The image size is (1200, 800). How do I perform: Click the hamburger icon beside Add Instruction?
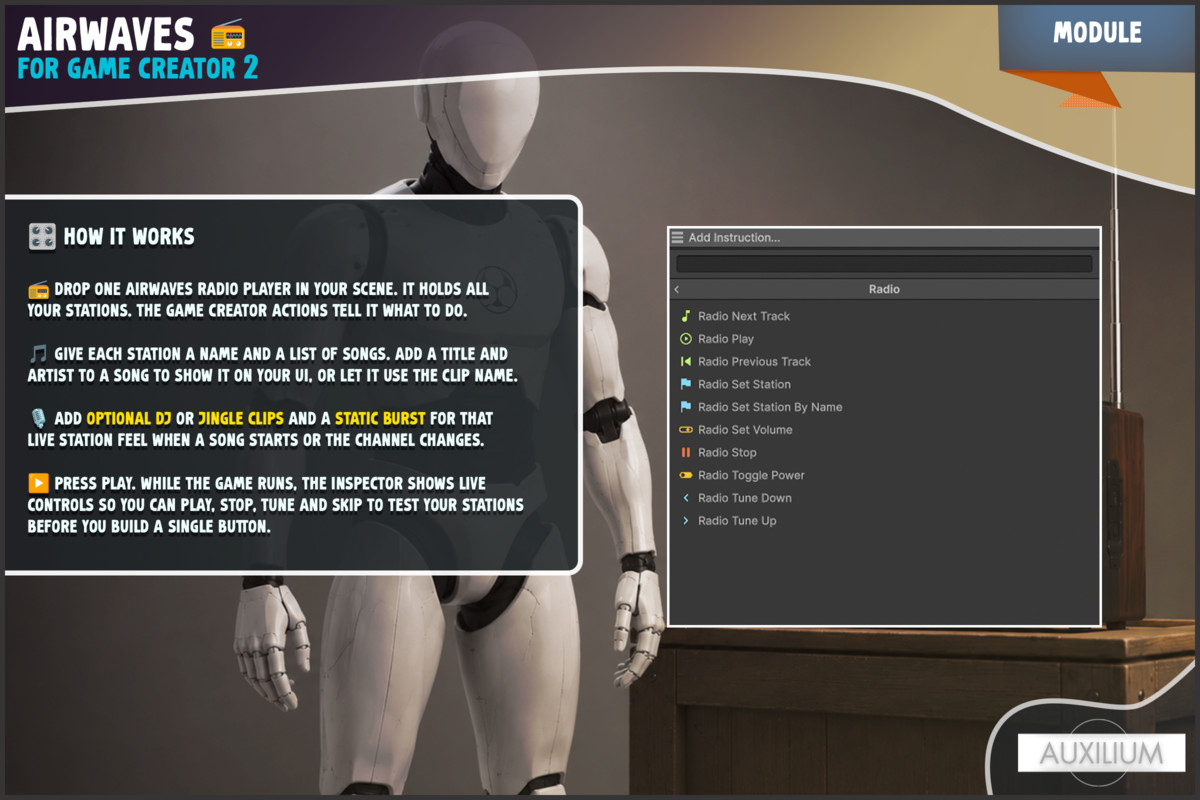678,238
